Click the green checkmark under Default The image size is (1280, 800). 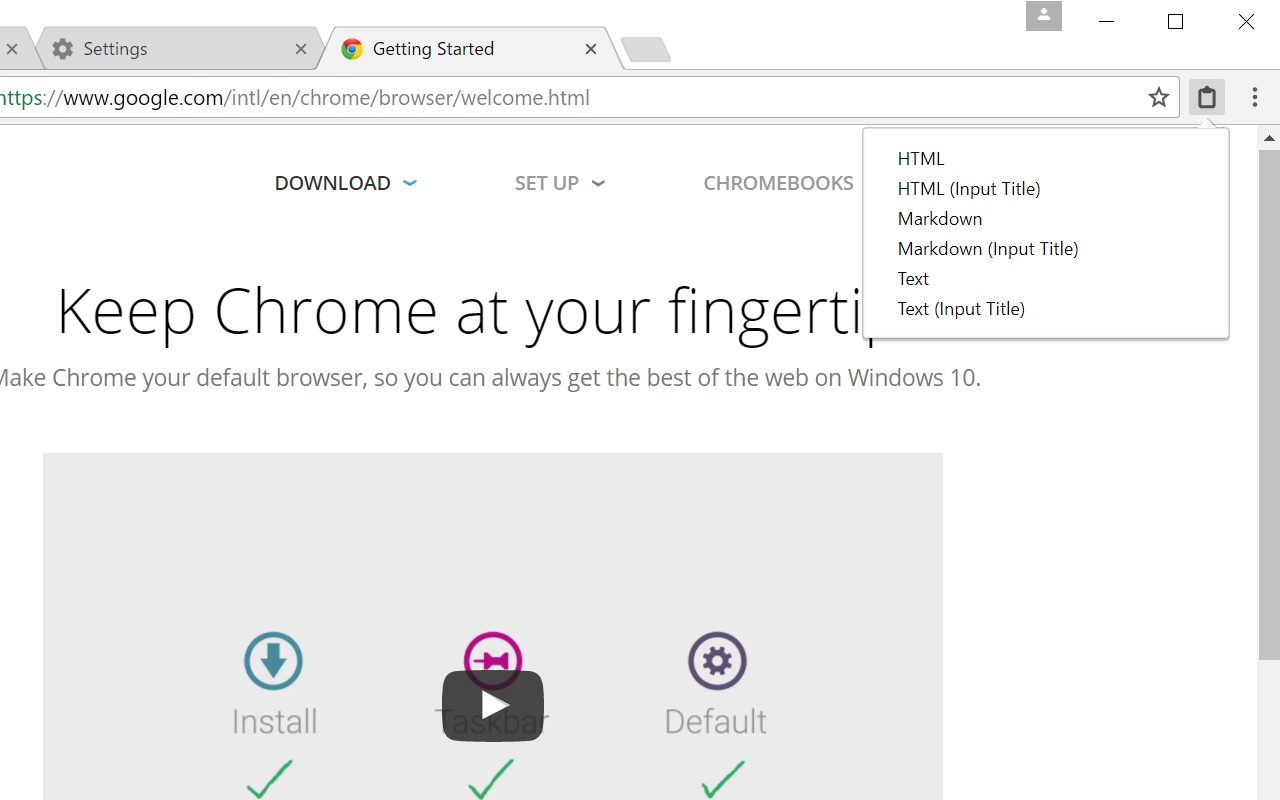[x=723, y=779]
